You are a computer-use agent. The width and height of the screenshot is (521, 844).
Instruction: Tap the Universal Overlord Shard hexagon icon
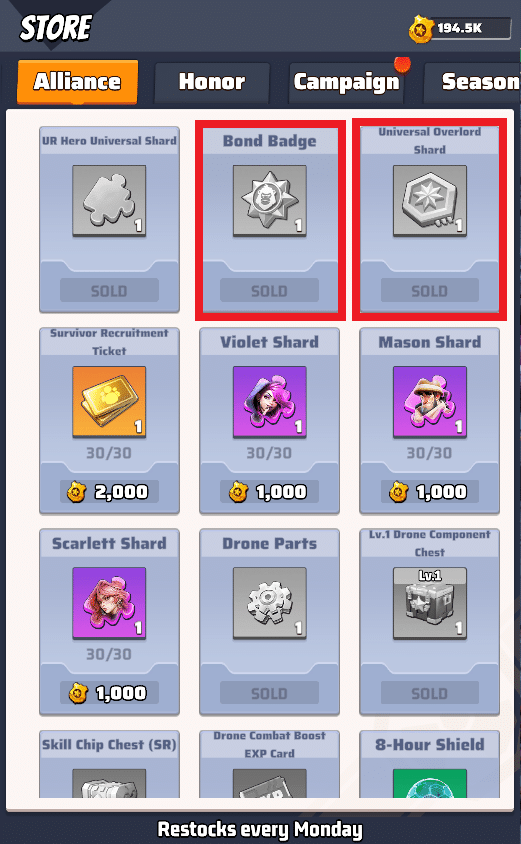(430, 201)
